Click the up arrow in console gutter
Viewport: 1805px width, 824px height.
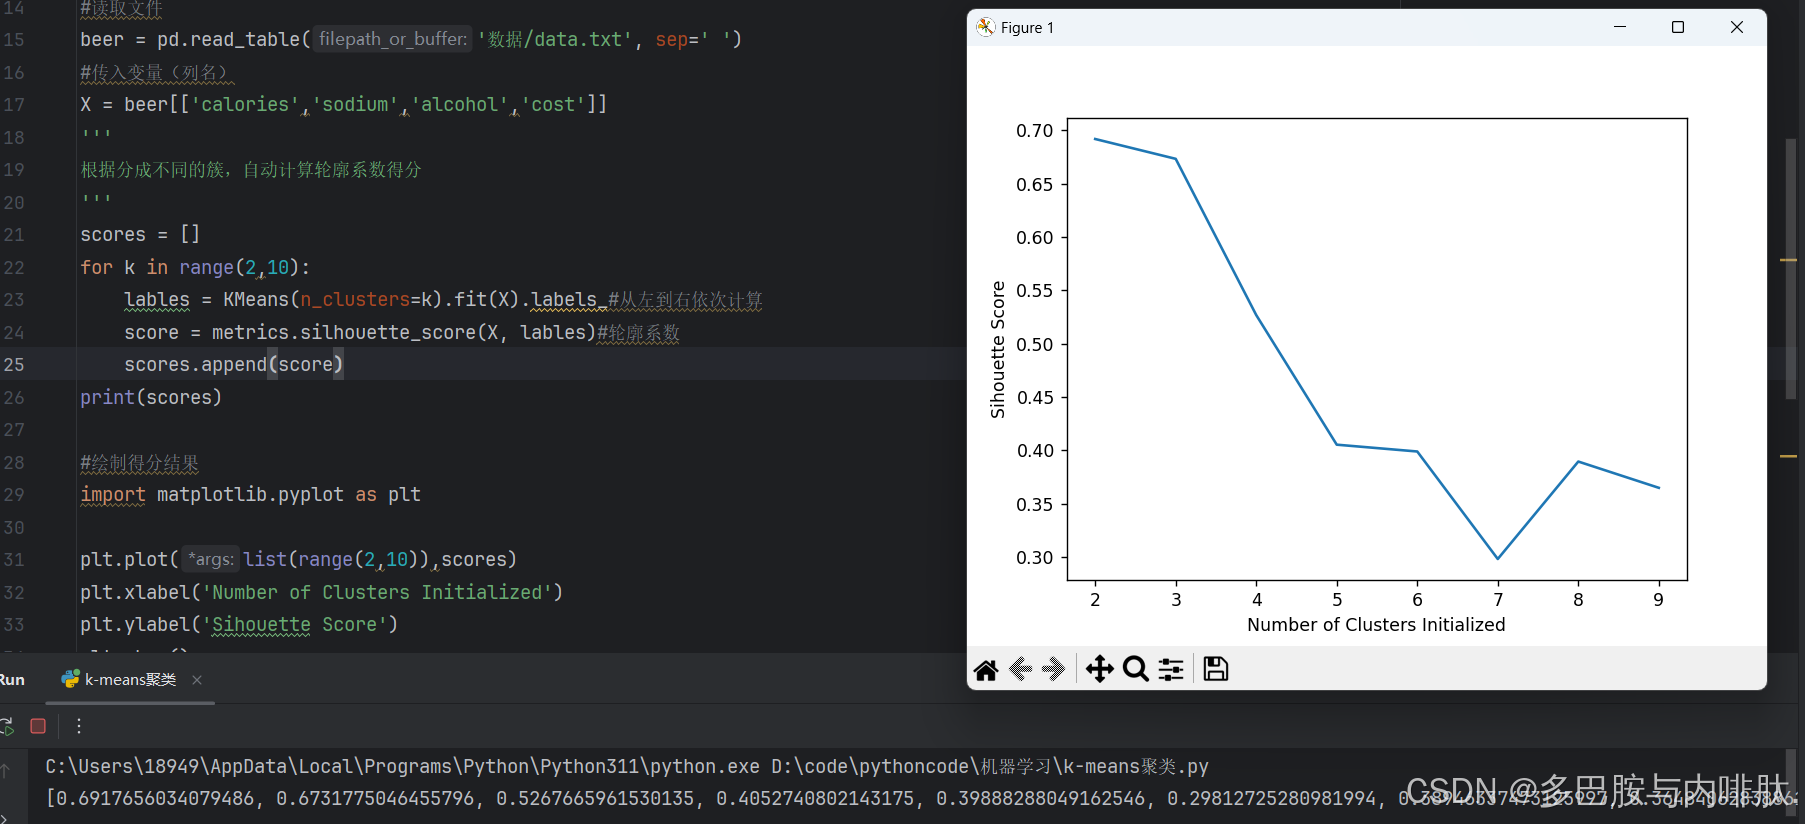pyautogui.click(x=6, y=770)
